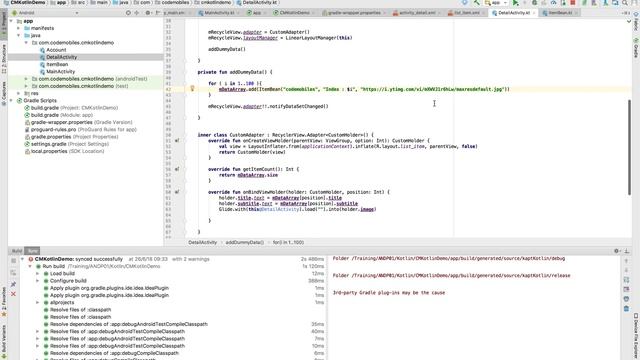This screenshot has width=640, height=360.
Task: Click the red Stop button in toolbar
Action: 573,2
